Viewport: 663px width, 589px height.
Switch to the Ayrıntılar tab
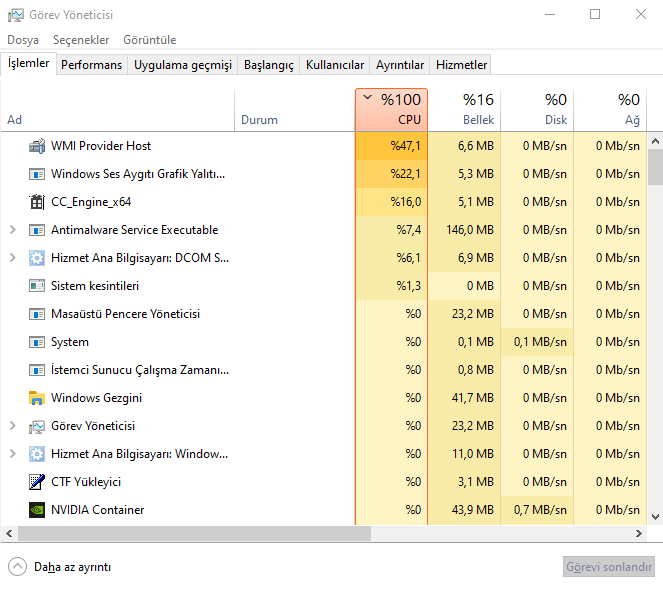point(400,65)
